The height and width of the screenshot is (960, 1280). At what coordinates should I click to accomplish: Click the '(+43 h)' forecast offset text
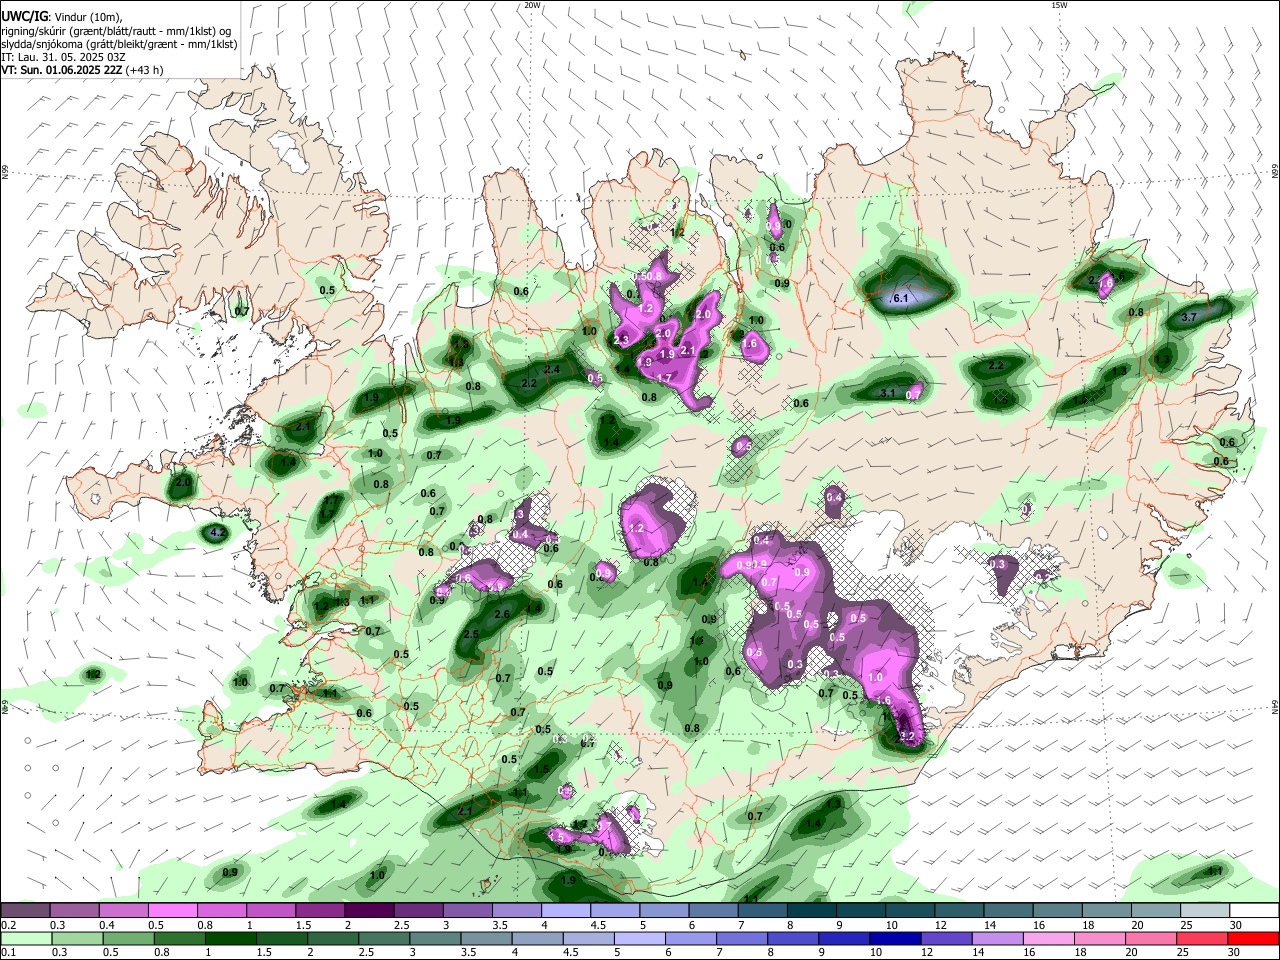pos(145,70)
